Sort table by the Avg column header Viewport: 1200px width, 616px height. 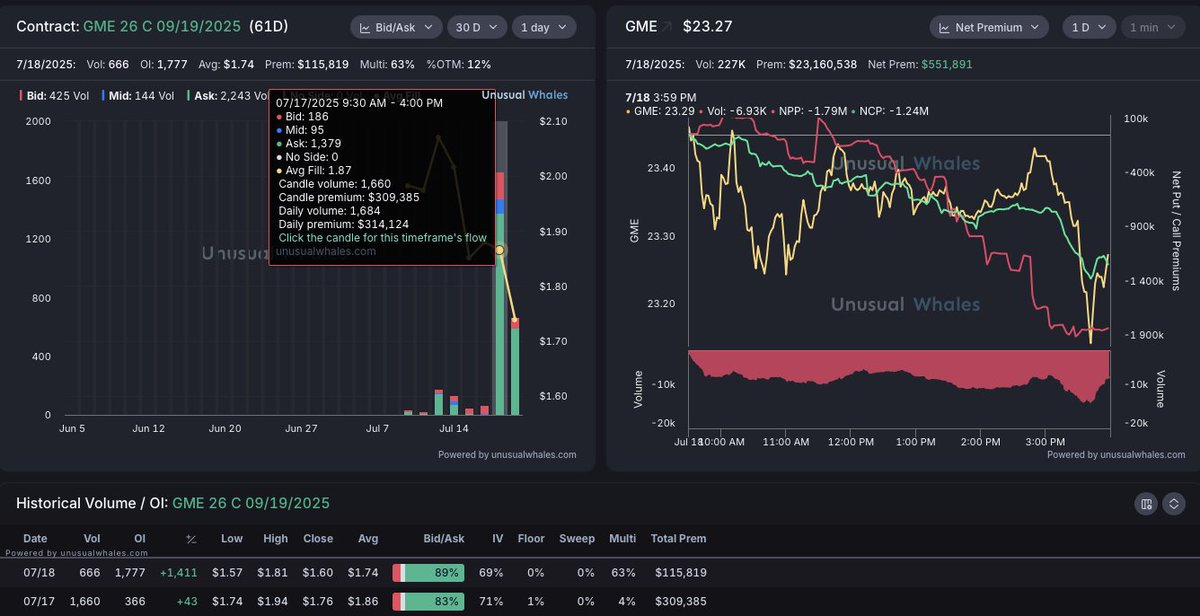pos(368,538)
